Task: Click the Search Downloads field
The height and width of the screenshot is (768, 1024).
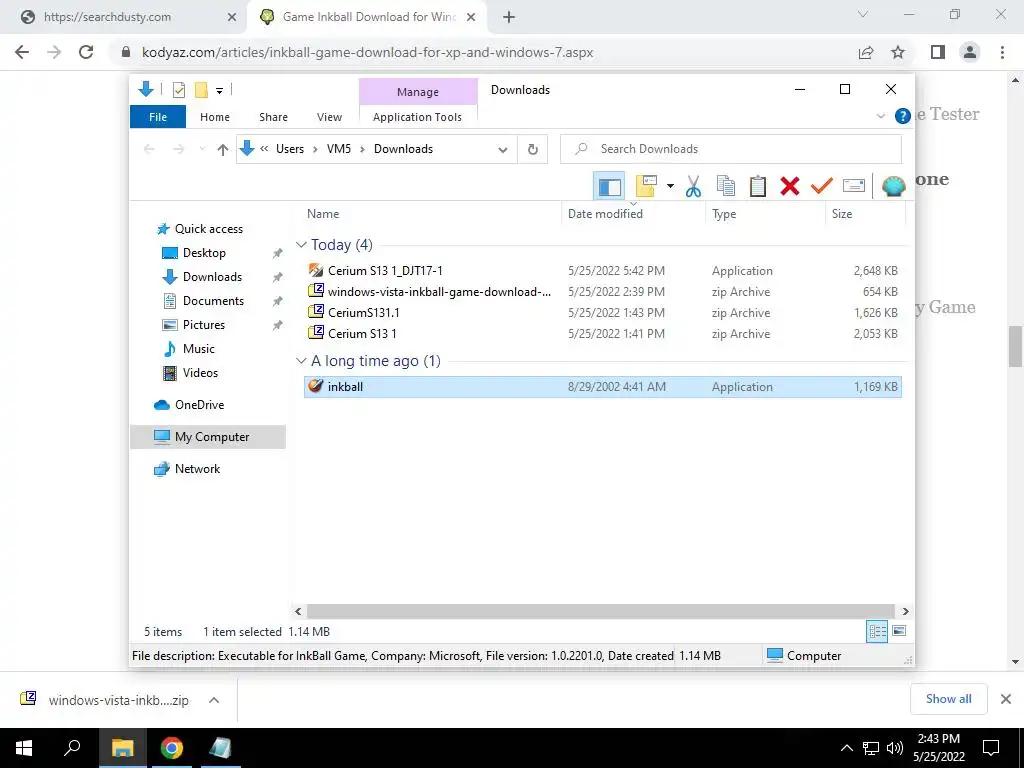Action: (x=731, y=149)
